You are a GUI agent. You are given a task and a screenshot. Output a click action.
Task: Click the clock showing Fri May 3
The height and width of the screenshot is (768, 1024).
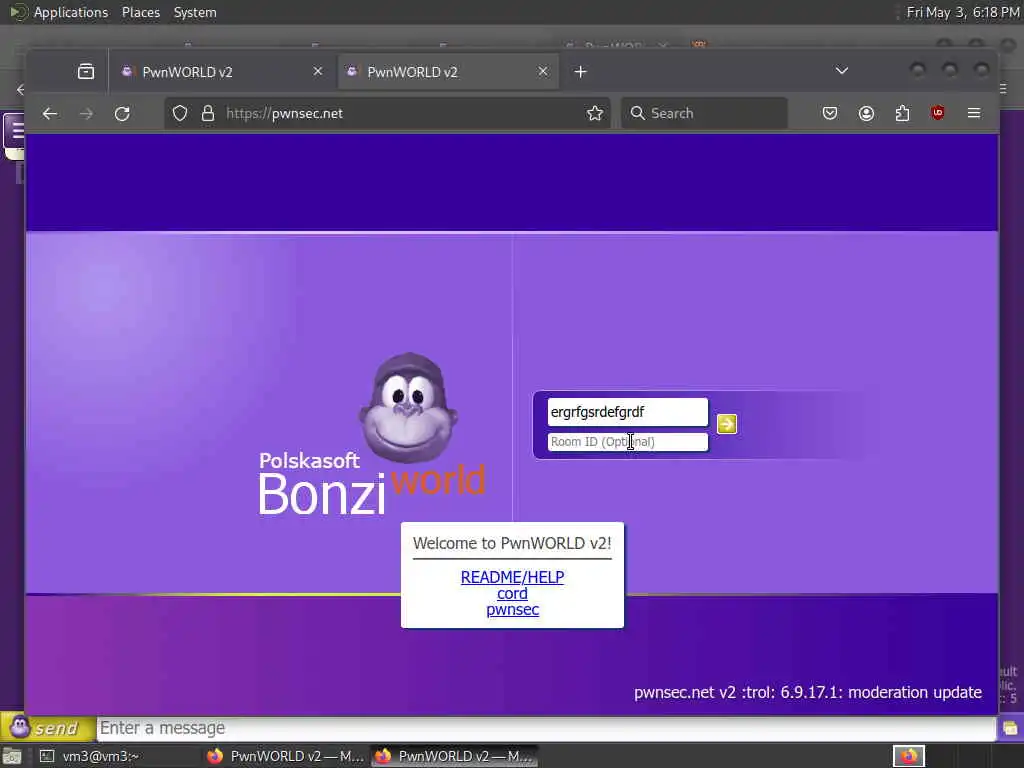pos(963,12)
